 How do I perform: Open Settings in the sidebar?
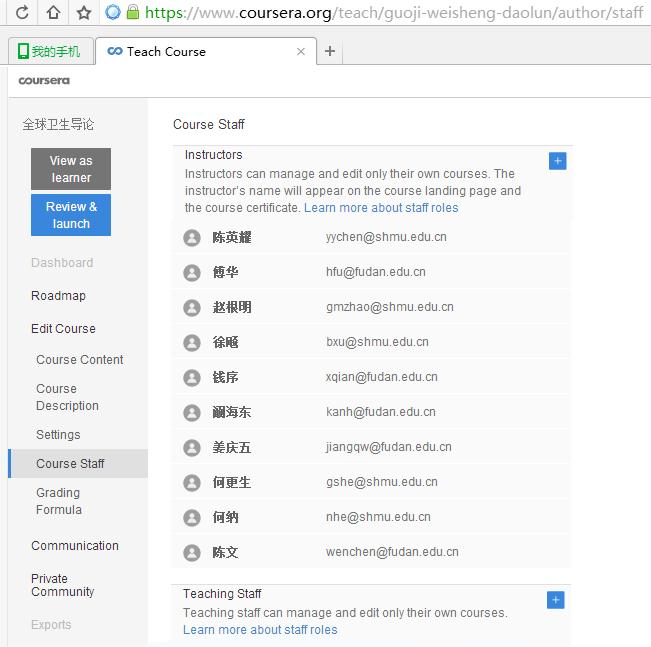[x=58, y=434]
